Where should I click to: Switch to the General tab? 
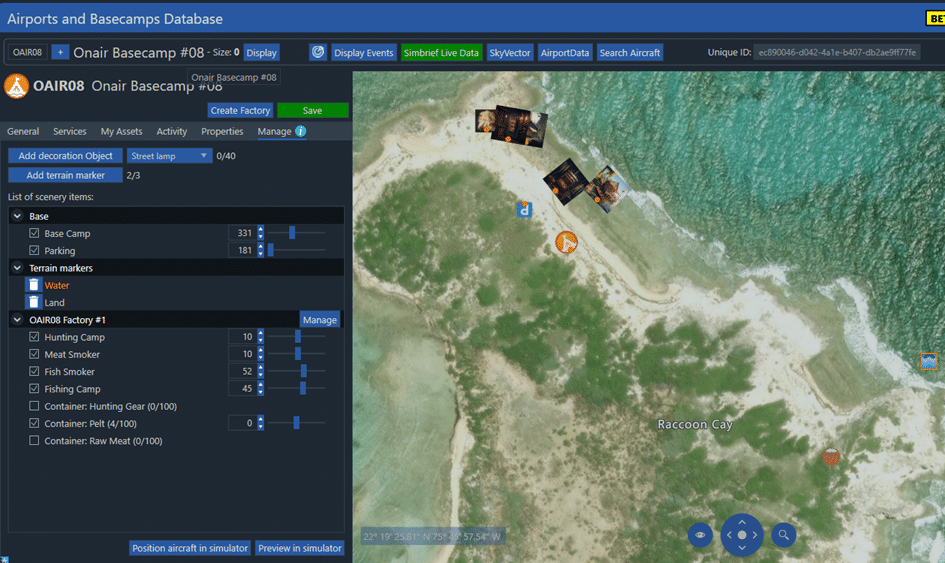pos(23,131)
